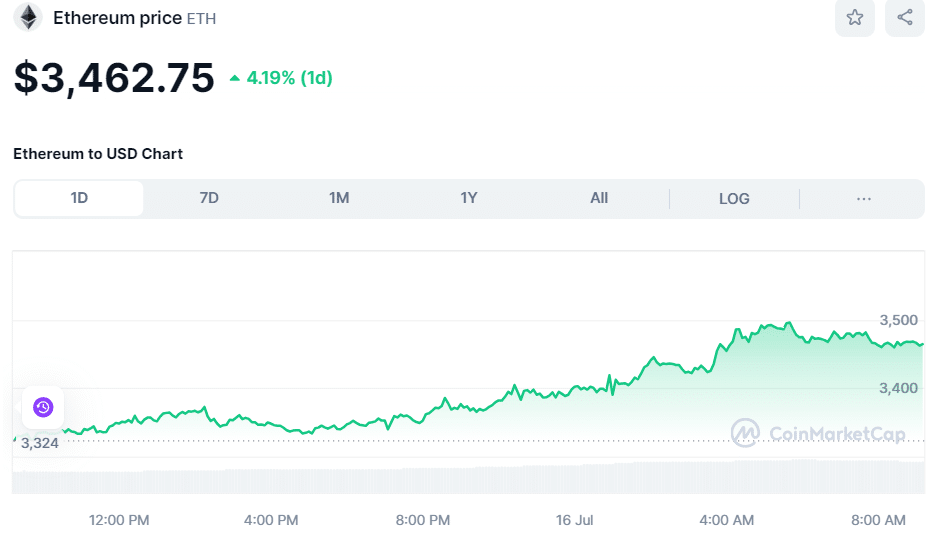Viewport: 932px width, 542px height.
Task: Toggle LOG scale on the chart
Action: [734, 198]
